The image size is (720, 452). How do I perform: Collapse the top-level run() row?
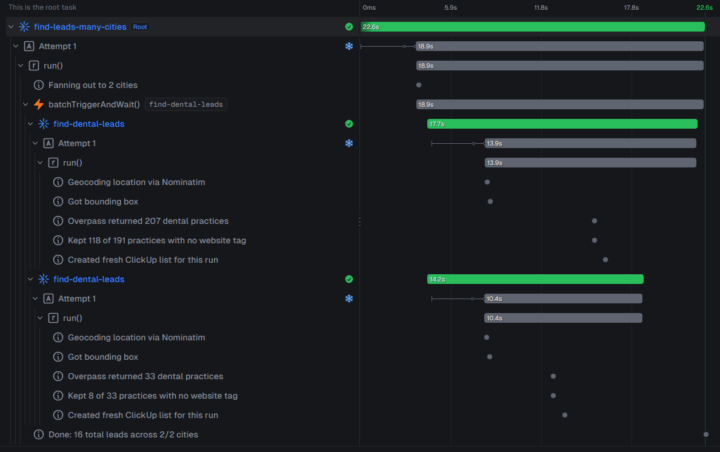[20, 66]
